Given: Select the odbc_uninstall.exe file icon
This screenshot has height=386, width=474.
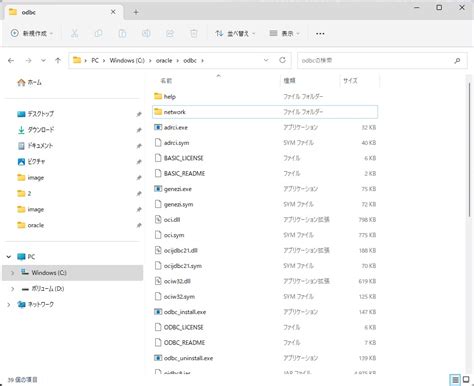Looking at the screenshot, I should [x=158, y=358].
